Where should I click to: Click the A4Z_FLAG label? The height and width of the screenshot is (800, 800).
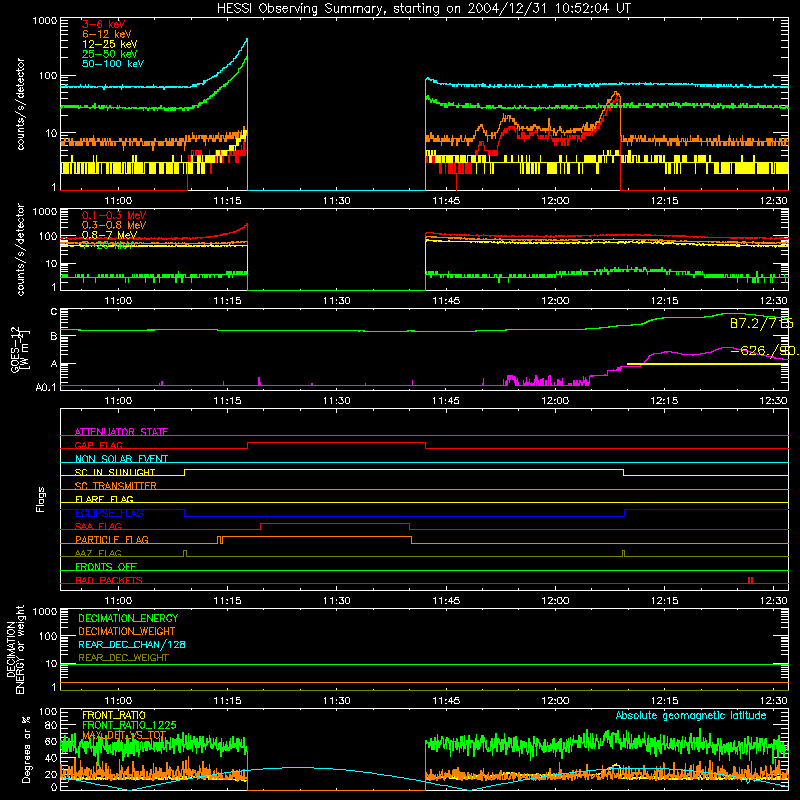pos(98,553)
